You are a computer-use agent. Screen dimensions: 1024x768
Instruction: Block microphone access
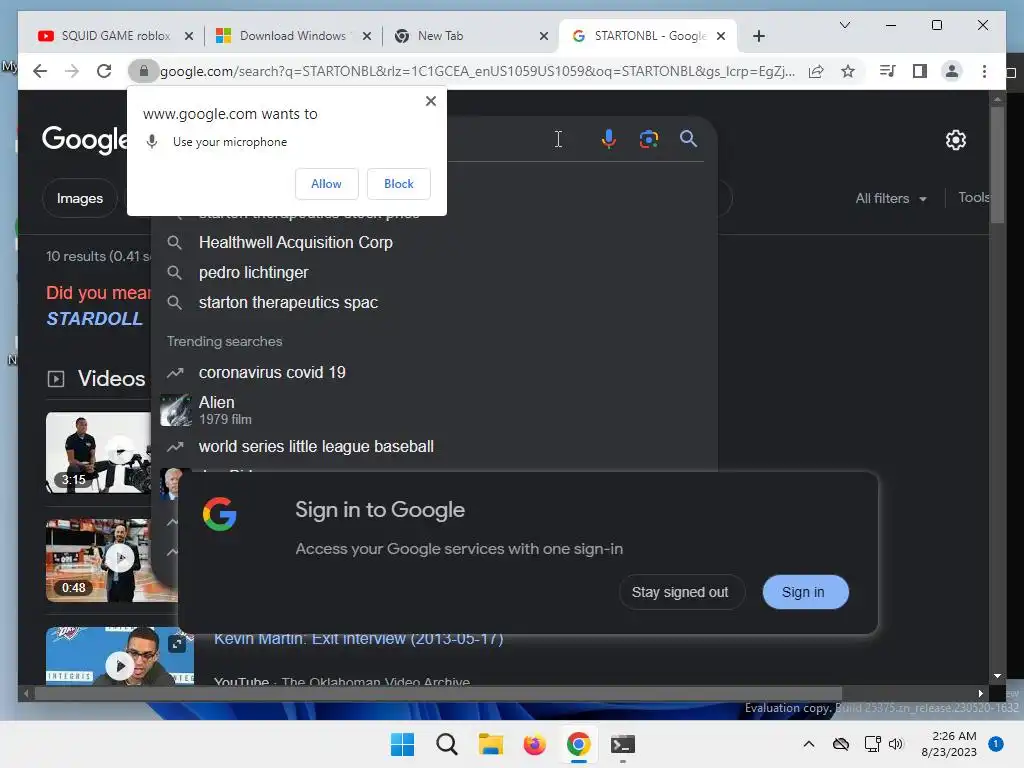[x=398, y=184]
